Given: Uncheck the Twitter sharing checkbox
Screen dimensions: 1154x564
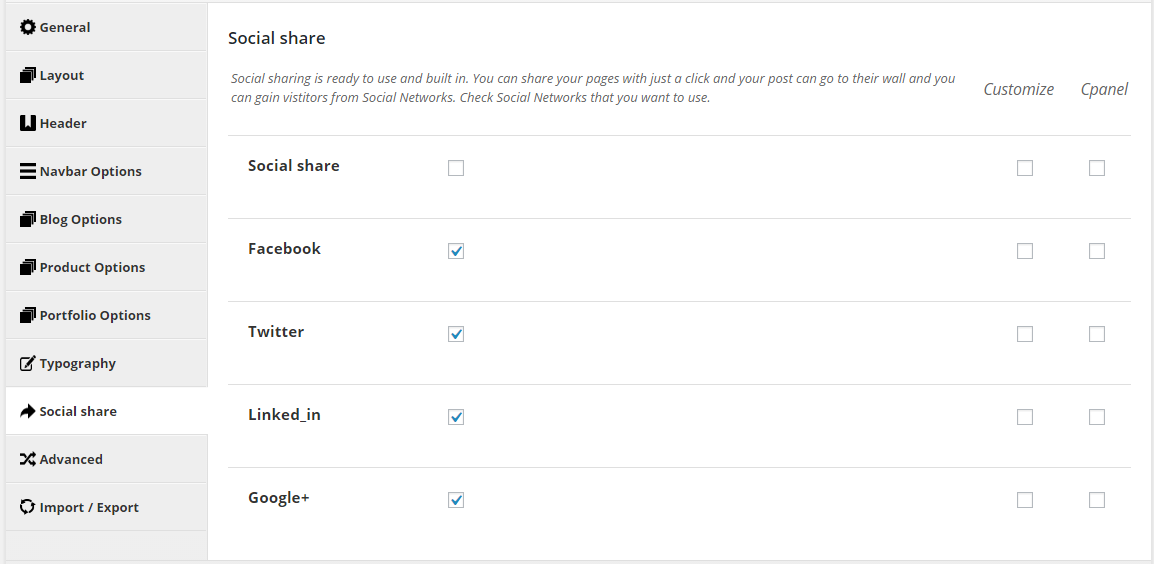Looking at the screenshot, I should (x=456, y=334).
